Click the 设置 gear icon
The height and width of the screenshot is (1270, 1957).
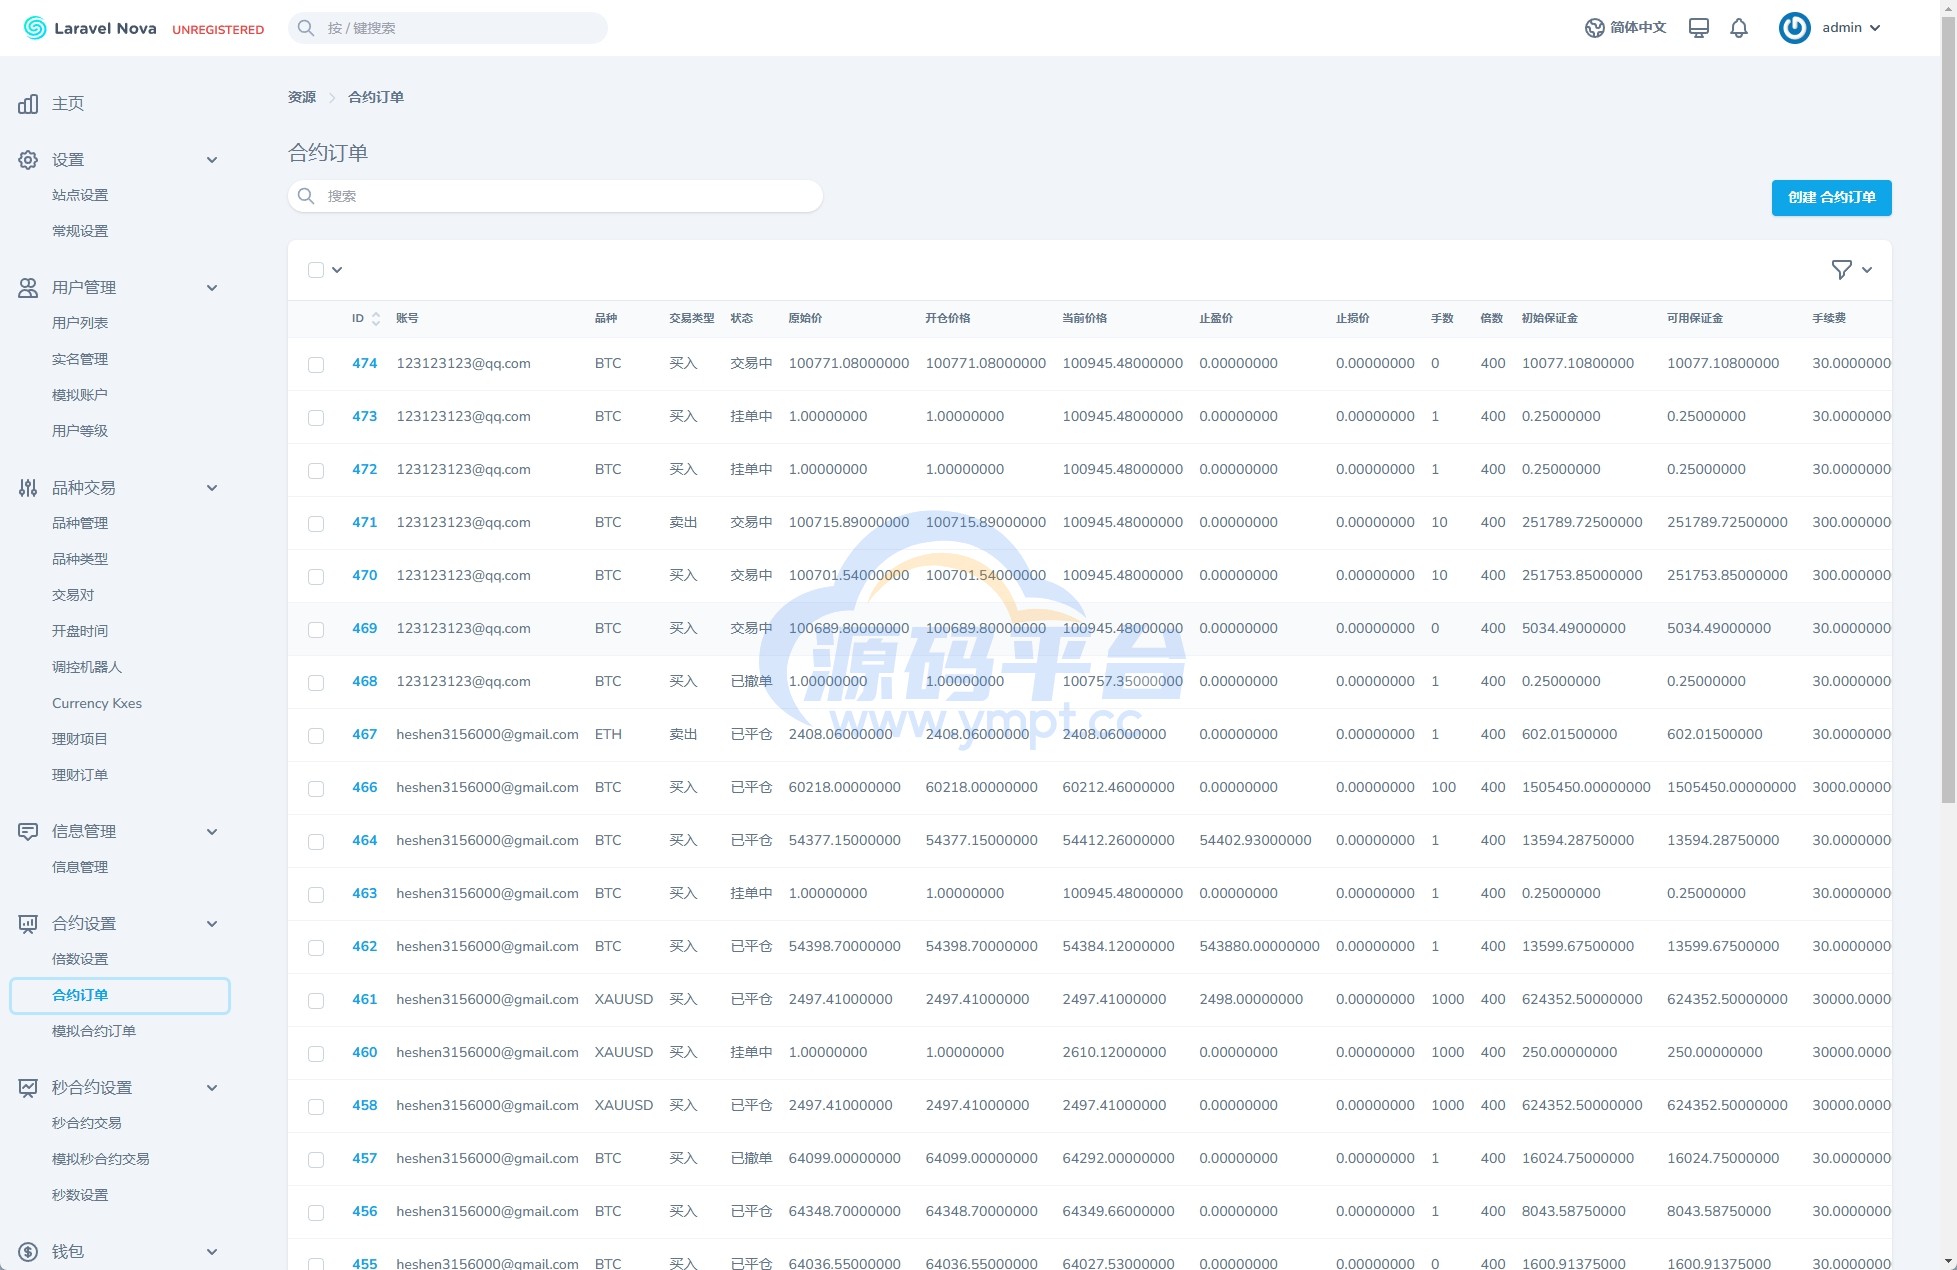click(x=28, y=160)
